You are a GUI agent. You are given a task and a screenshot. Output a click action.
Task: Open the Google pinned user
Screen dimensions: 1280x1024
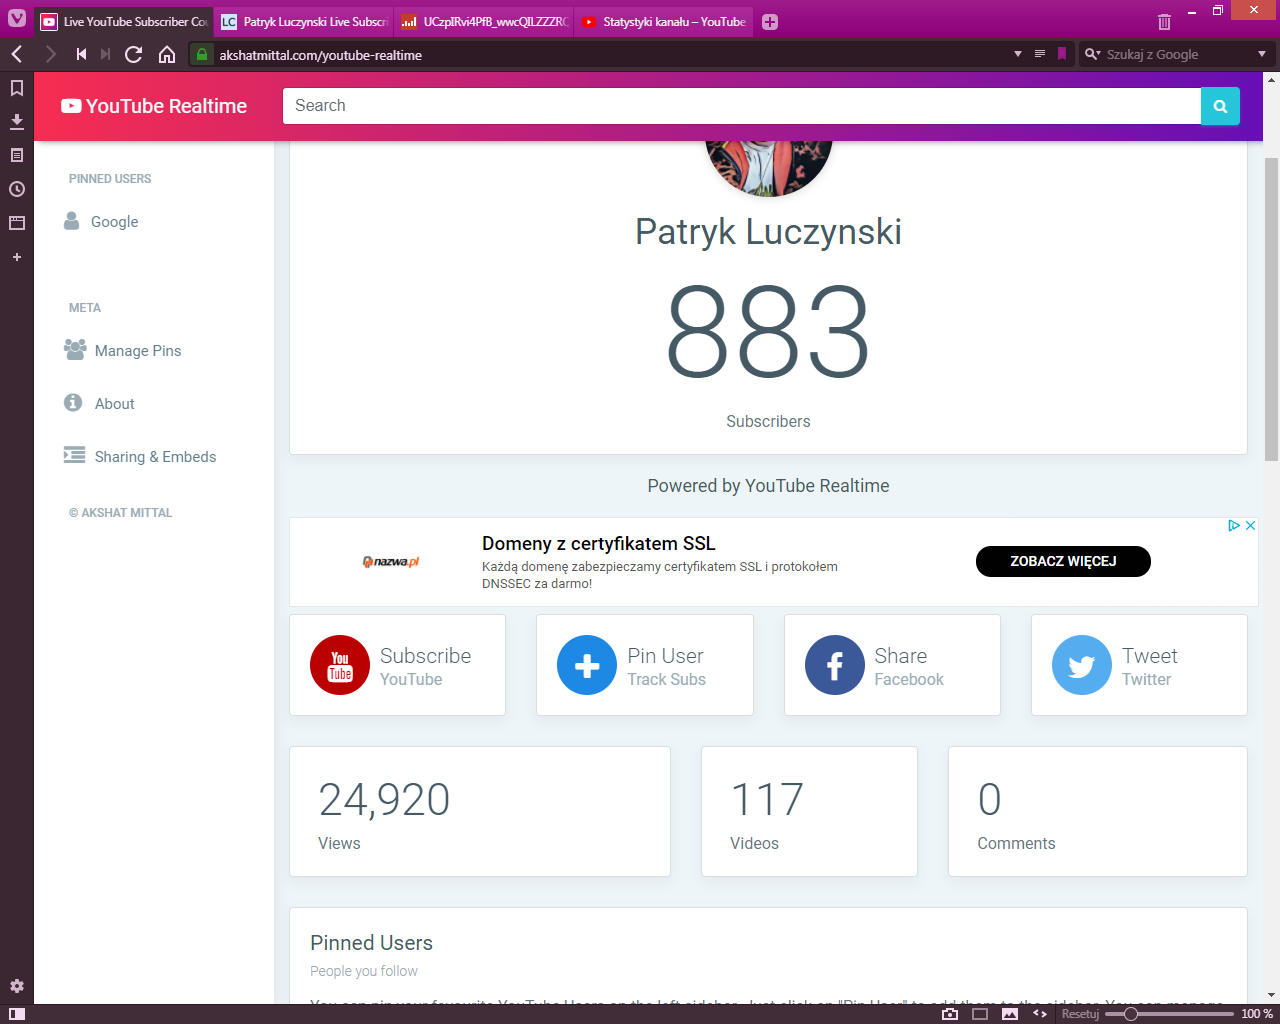pos(102,221)
